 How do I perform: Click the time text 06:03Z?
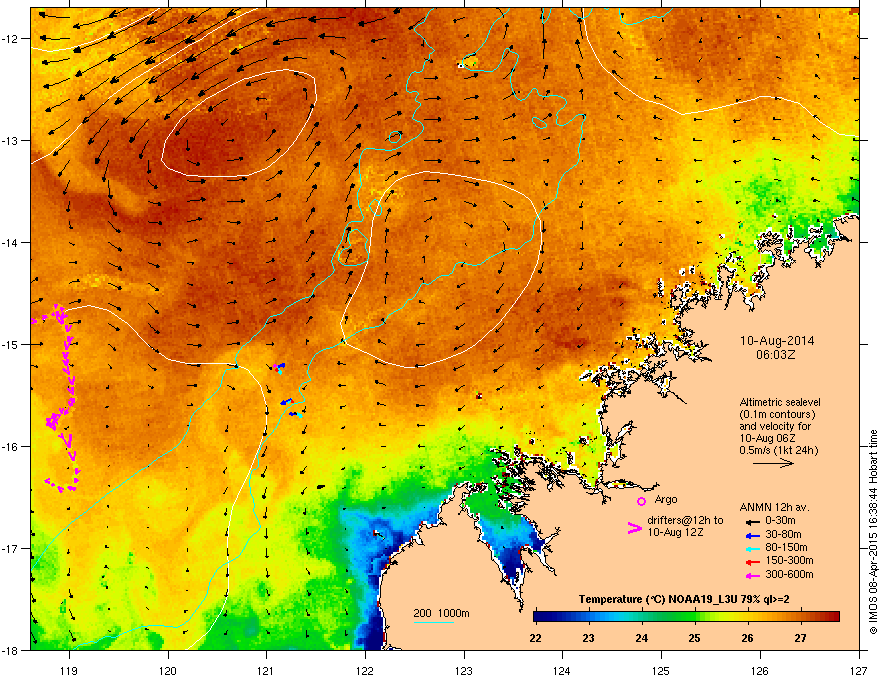[x=776, y=355]
